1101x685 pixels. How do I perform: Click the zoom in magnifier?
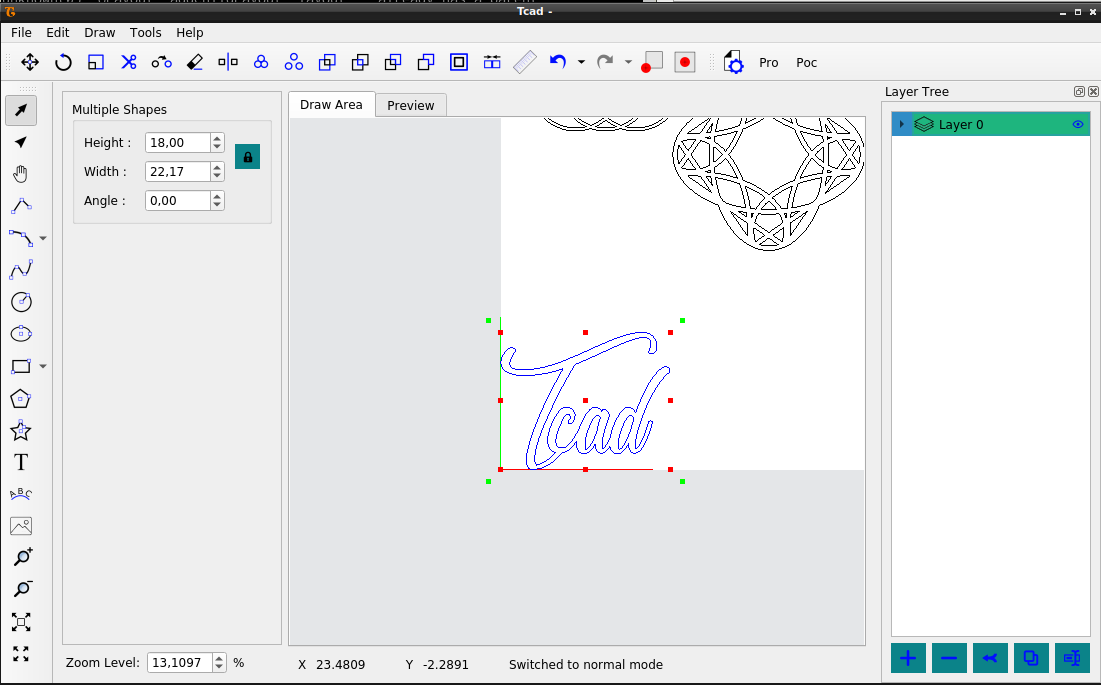click(22, 558)
